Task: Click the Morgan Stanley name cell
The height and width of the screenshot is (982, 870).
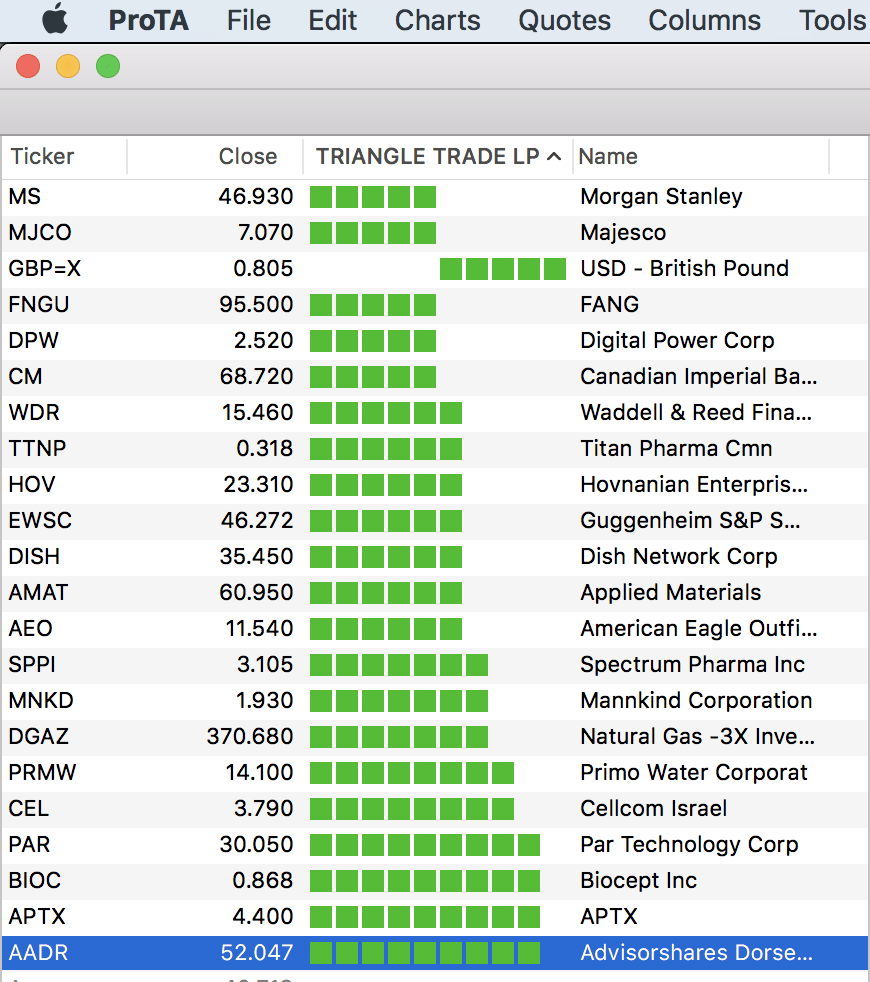Action: (661, 197)
